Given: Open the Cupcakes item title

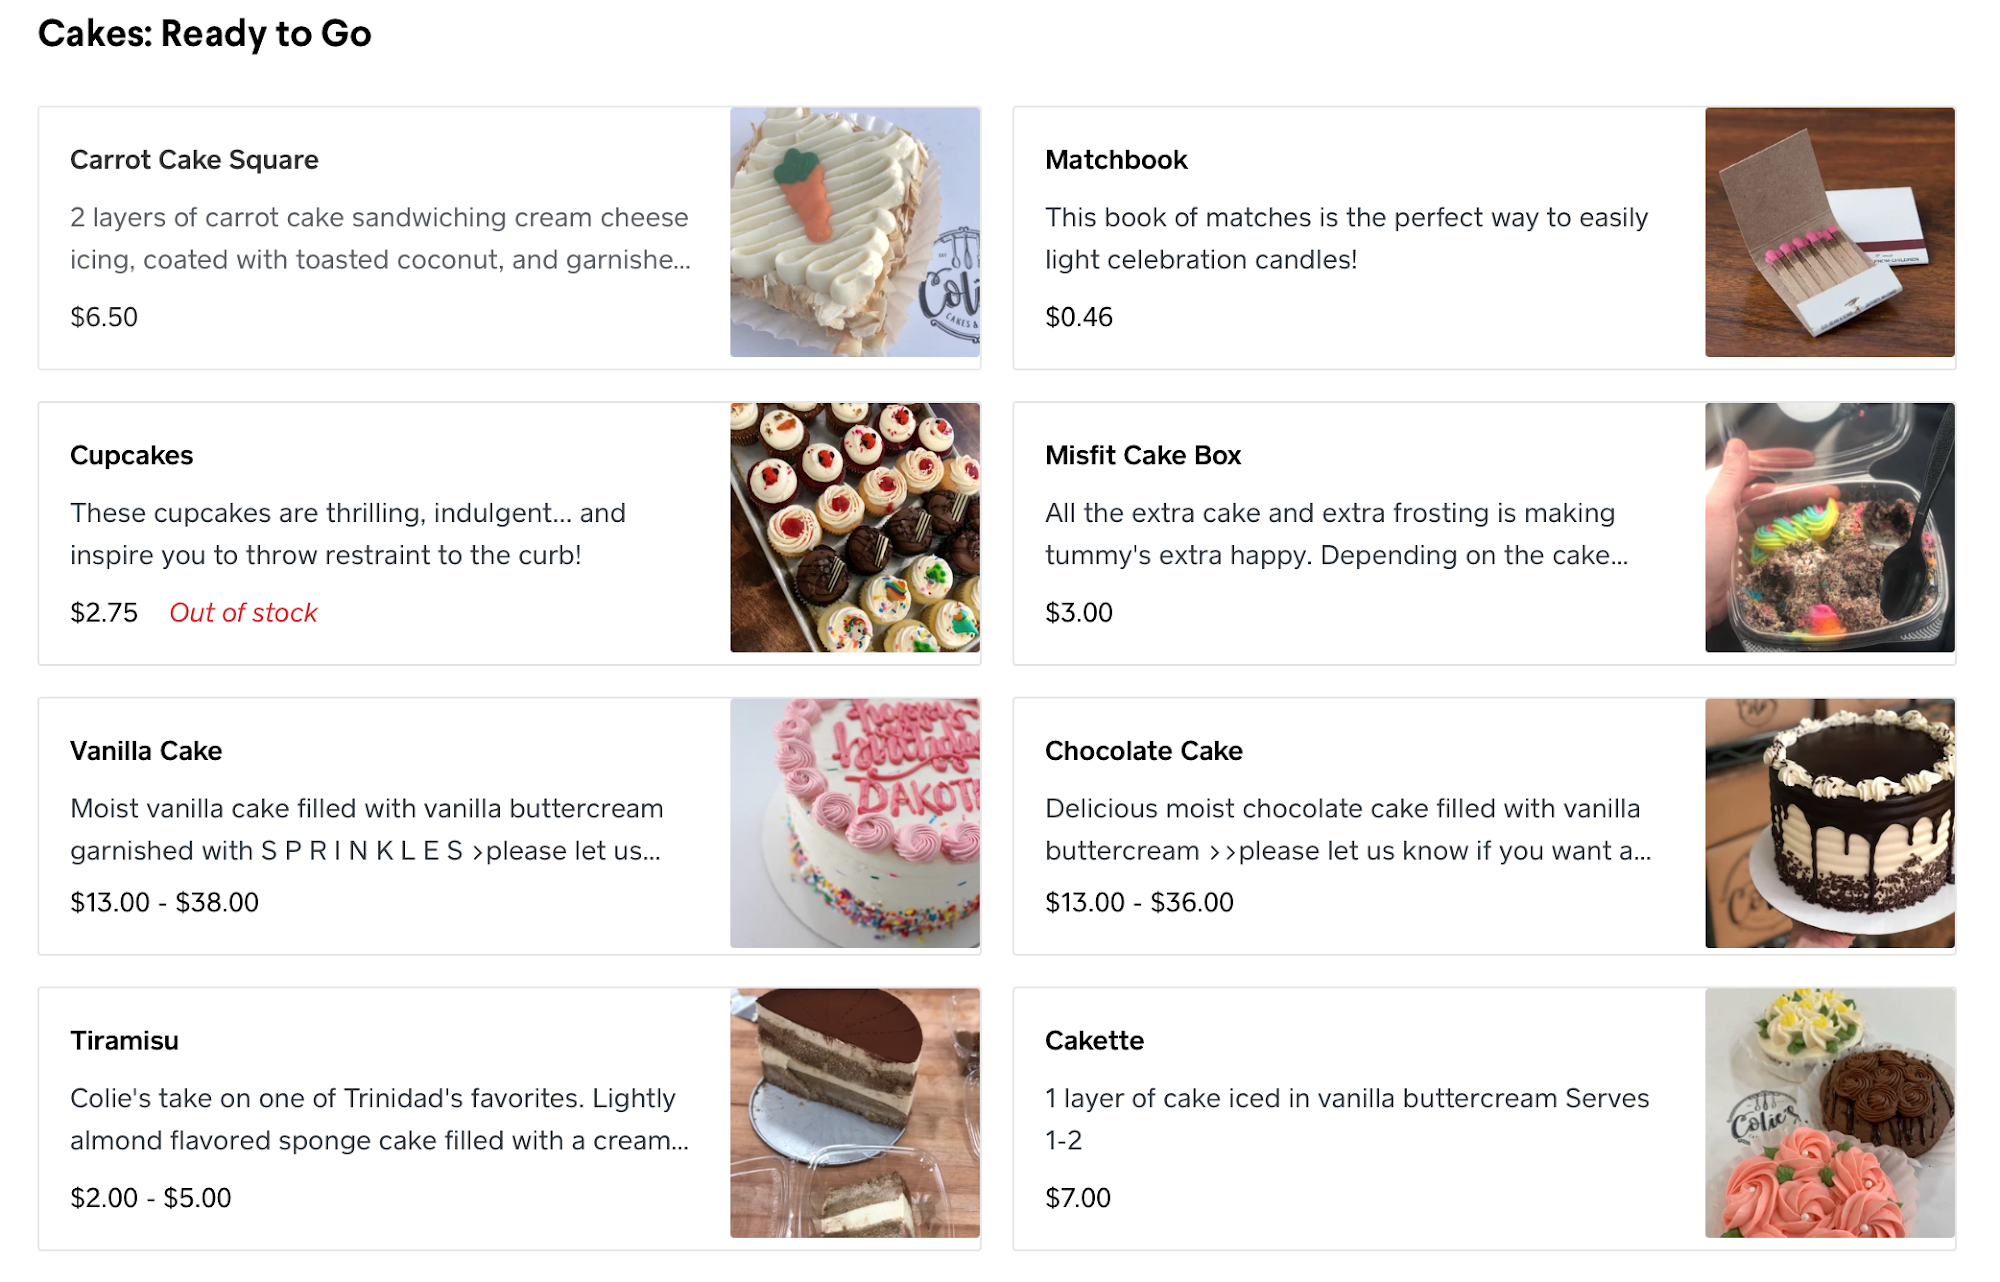Looking at the screenshot, I should (131, 456).
